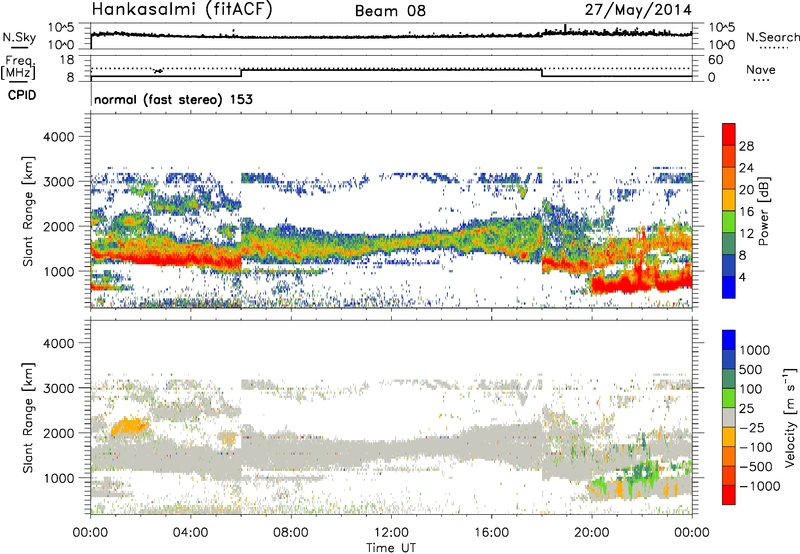Pick the velocity segment between 500 and 1000
The height and width of the screenshot is (554, 800).
pos(729,360)
